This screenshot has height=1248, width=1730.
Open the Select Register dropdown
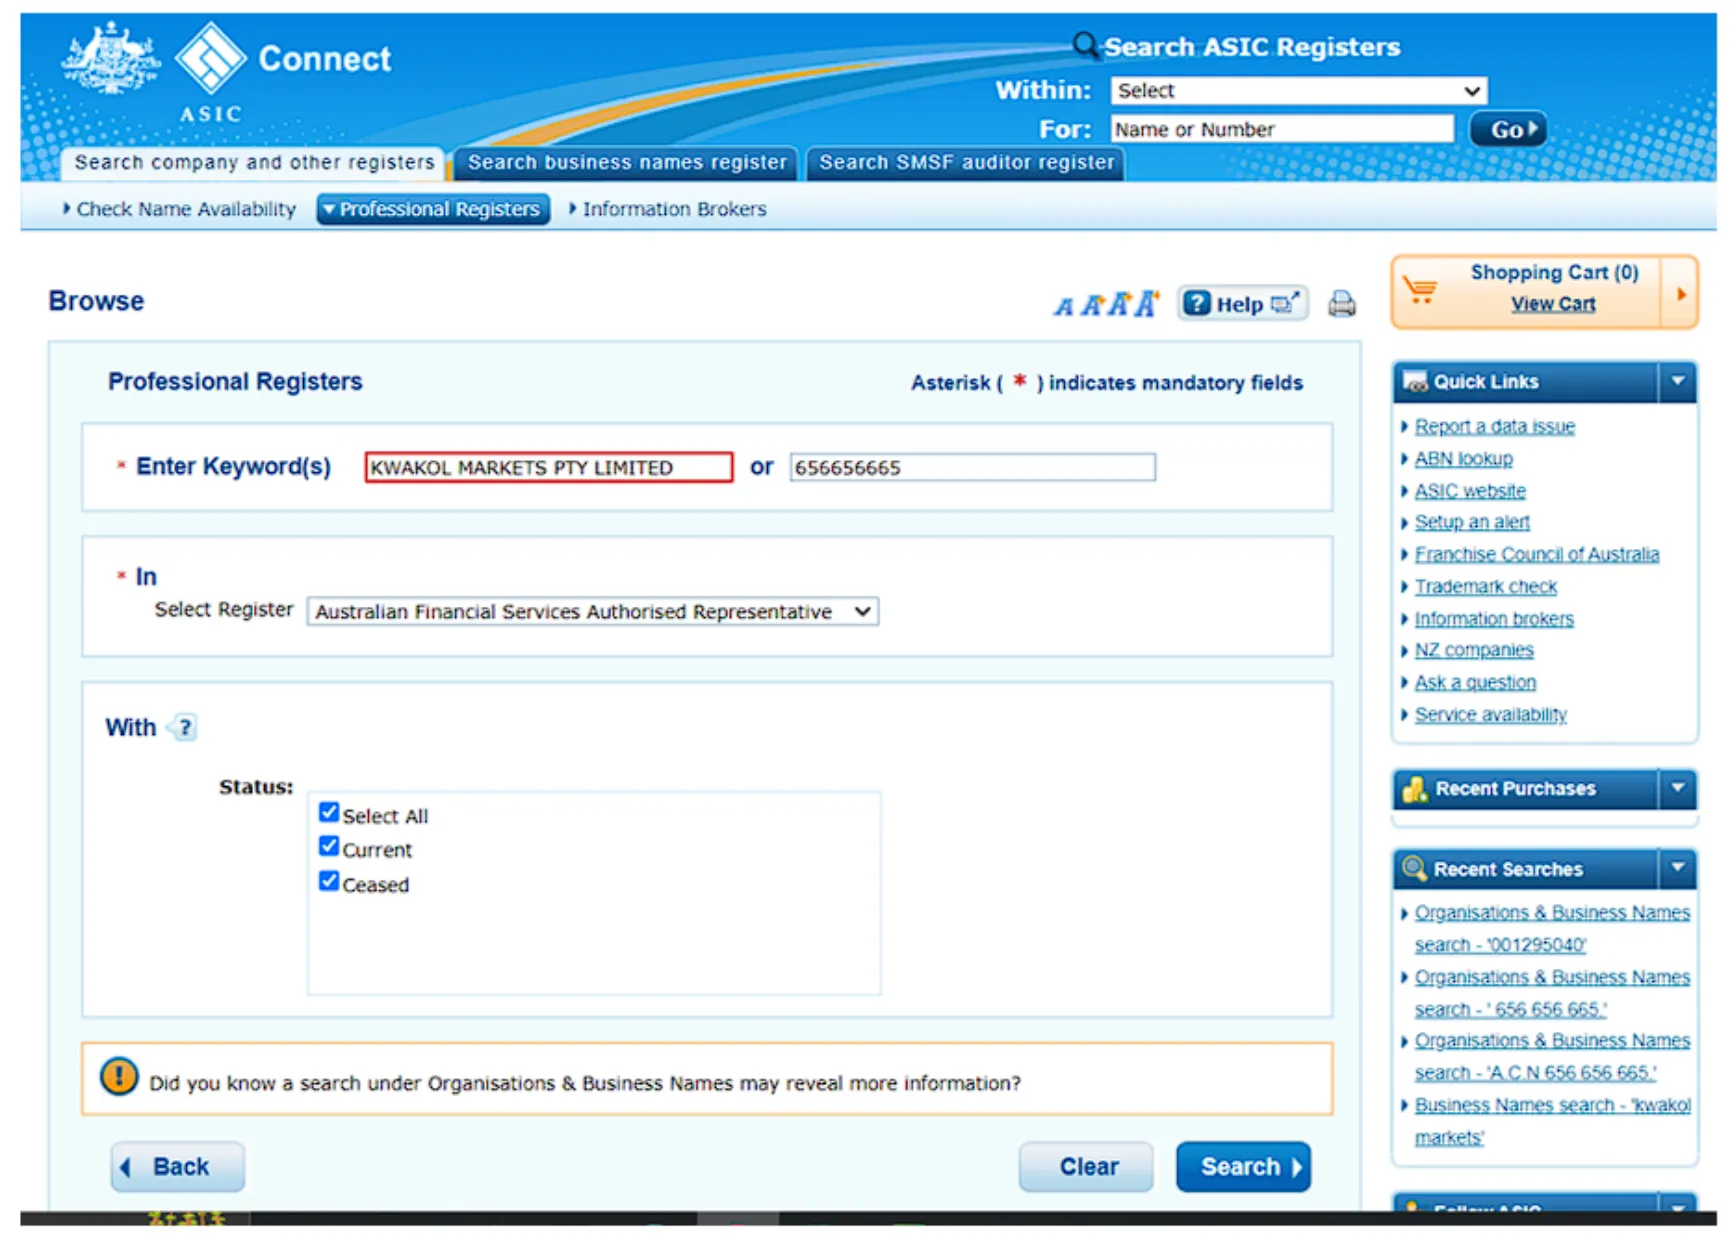coord(593,611)
